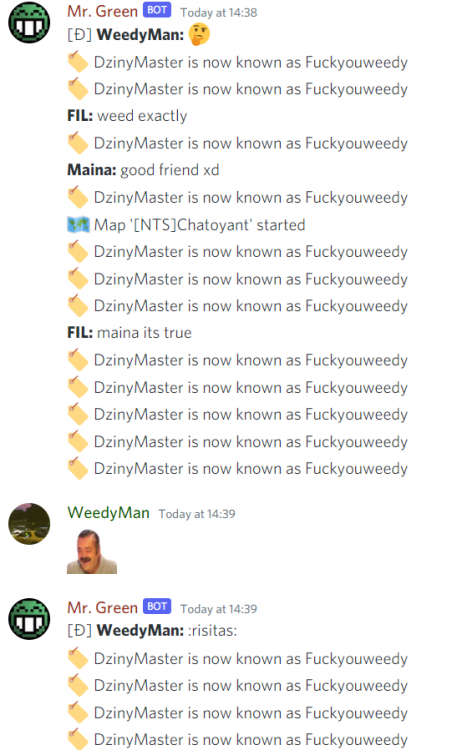Open the risitas laughing man image
This screenshot has height=750, width=457.
click(x=92, y=551)
